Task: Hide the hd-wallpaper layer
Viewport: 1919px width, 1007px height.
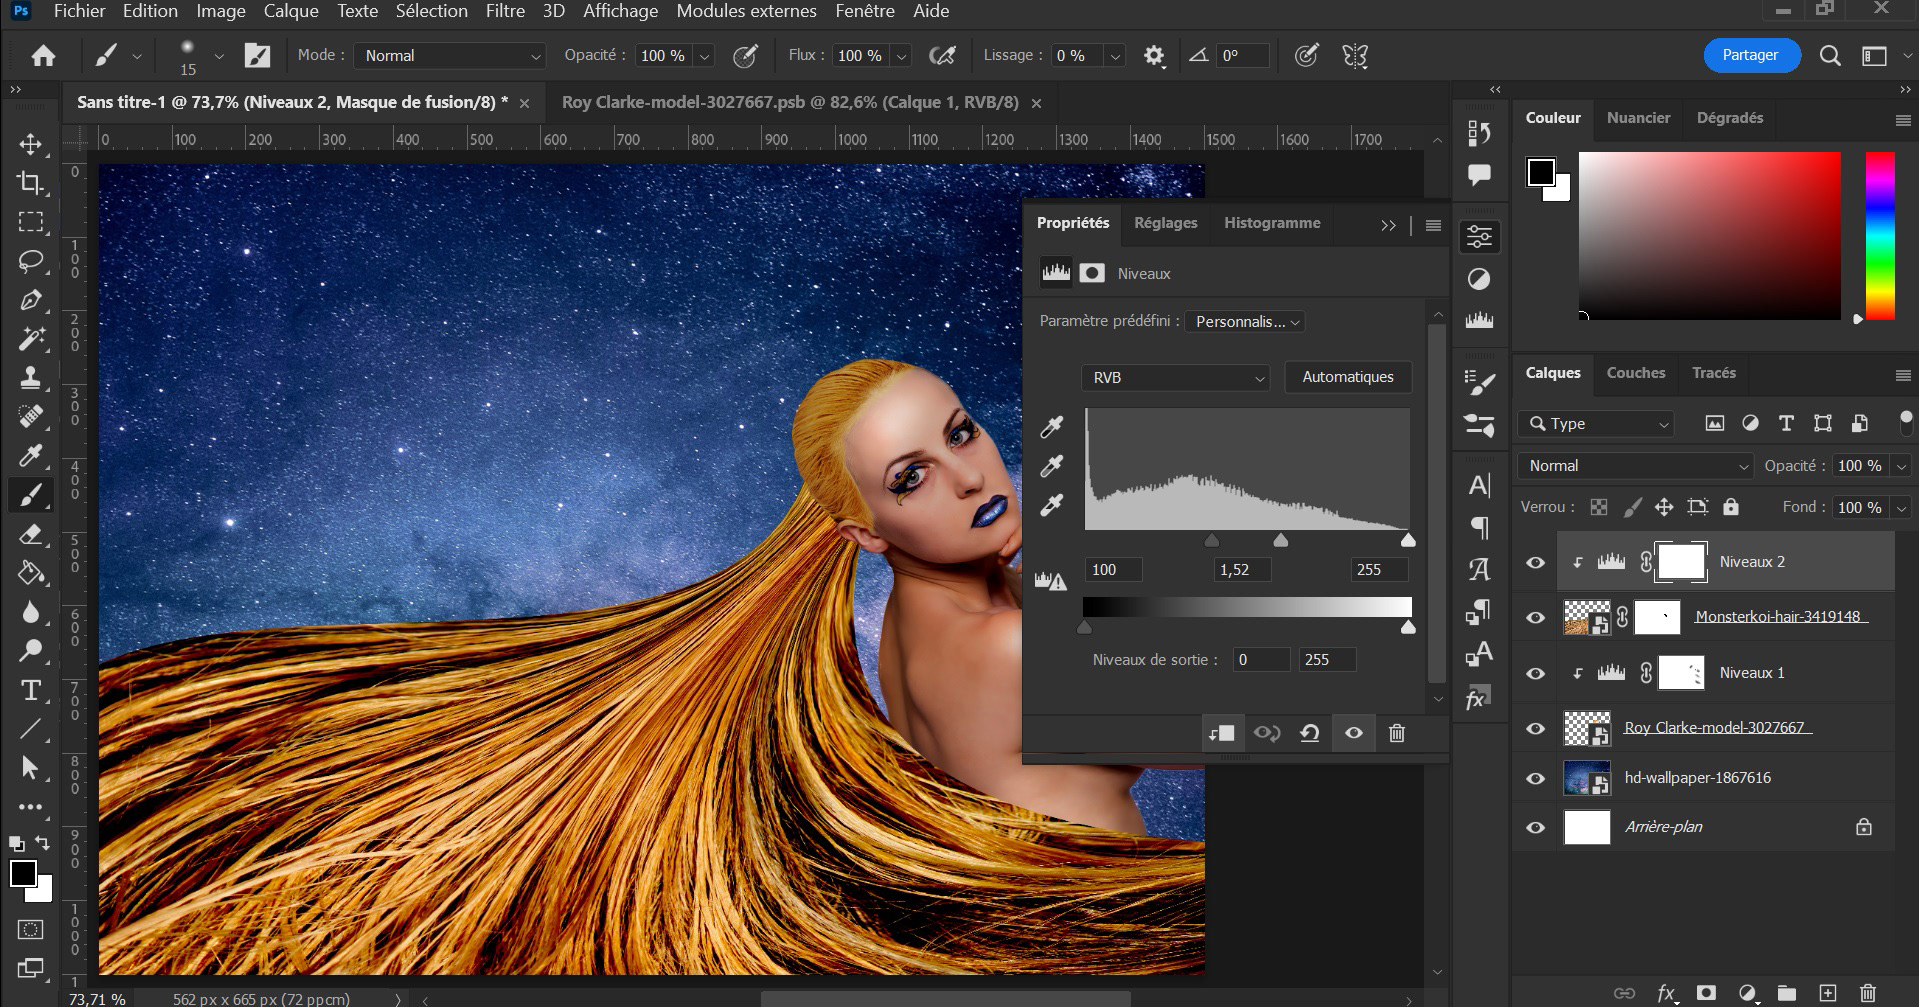Action: [1535, 778]
